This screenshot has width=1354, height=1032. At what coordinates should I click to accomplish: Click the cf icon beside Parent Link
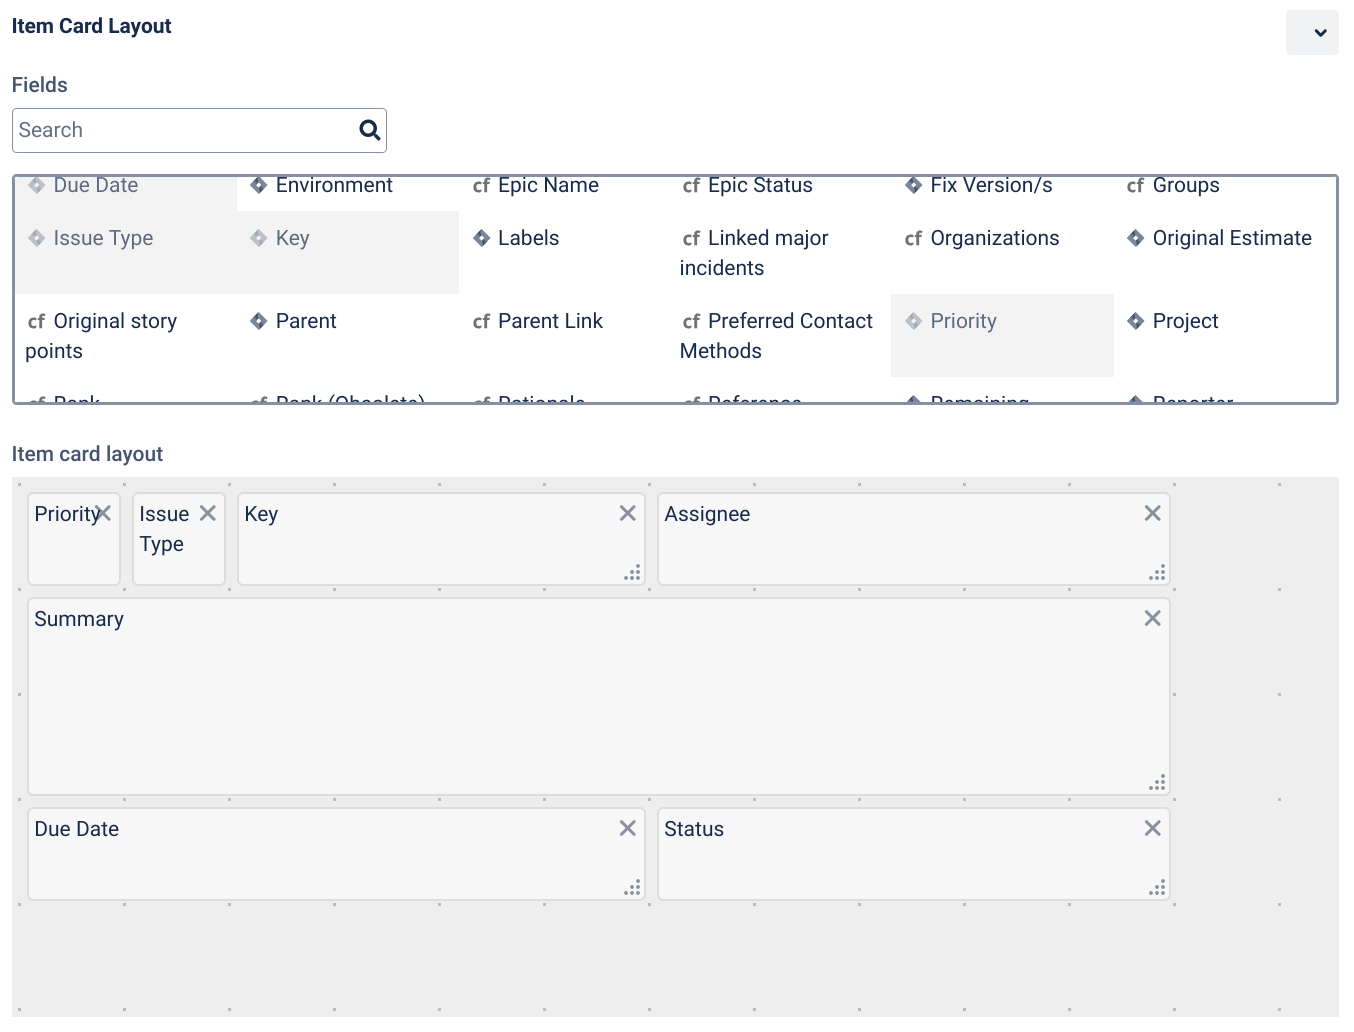(x=481, y=322)
